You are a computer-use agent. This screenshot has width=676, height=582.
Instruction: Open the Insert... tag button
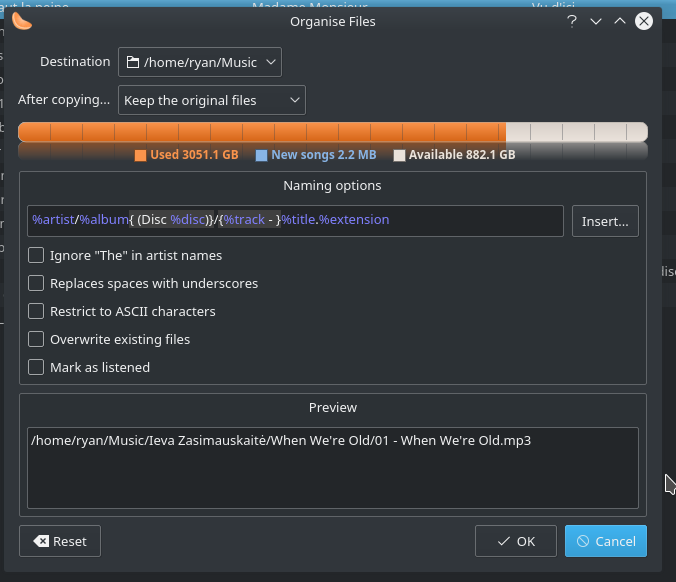pyautogui.click(x=605, y=221)
